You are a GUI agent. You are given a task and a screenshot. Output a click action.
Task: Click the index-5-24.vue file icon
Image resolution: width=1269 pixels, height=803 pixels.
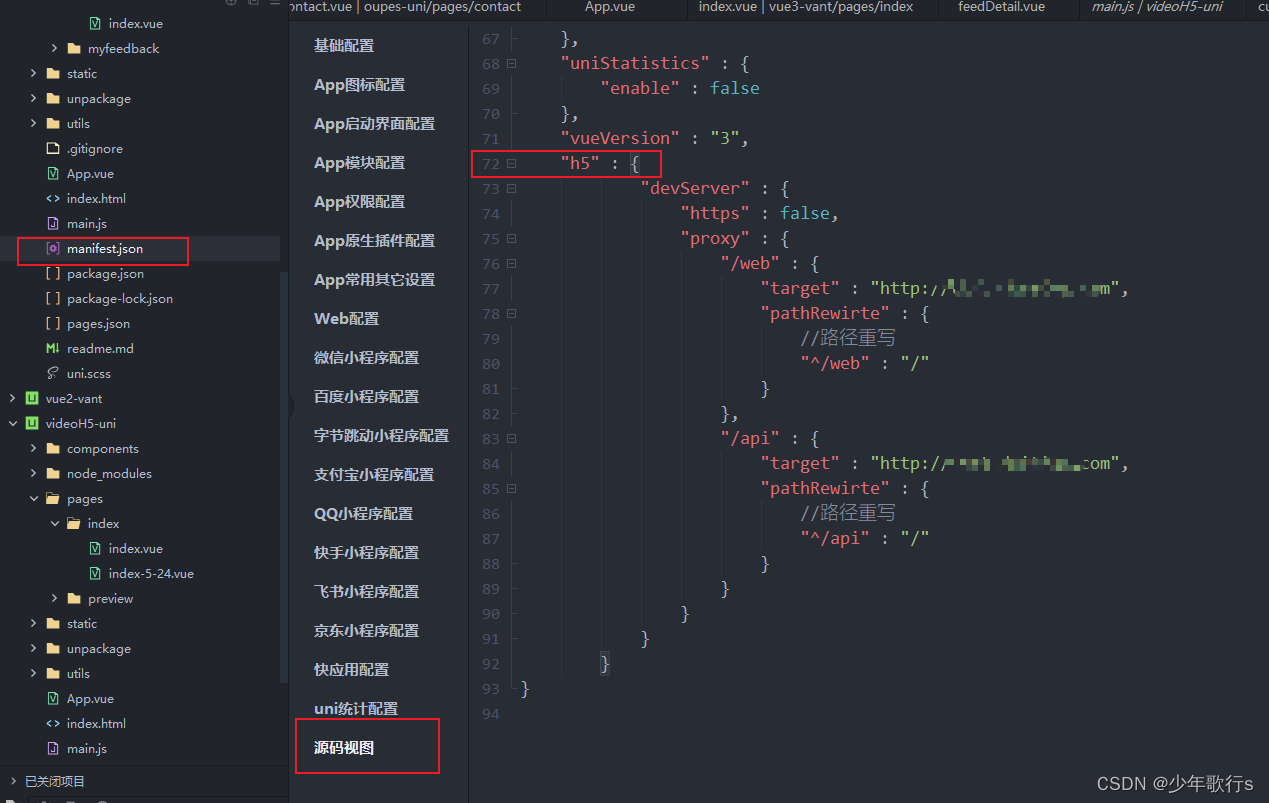pos(95,573)
